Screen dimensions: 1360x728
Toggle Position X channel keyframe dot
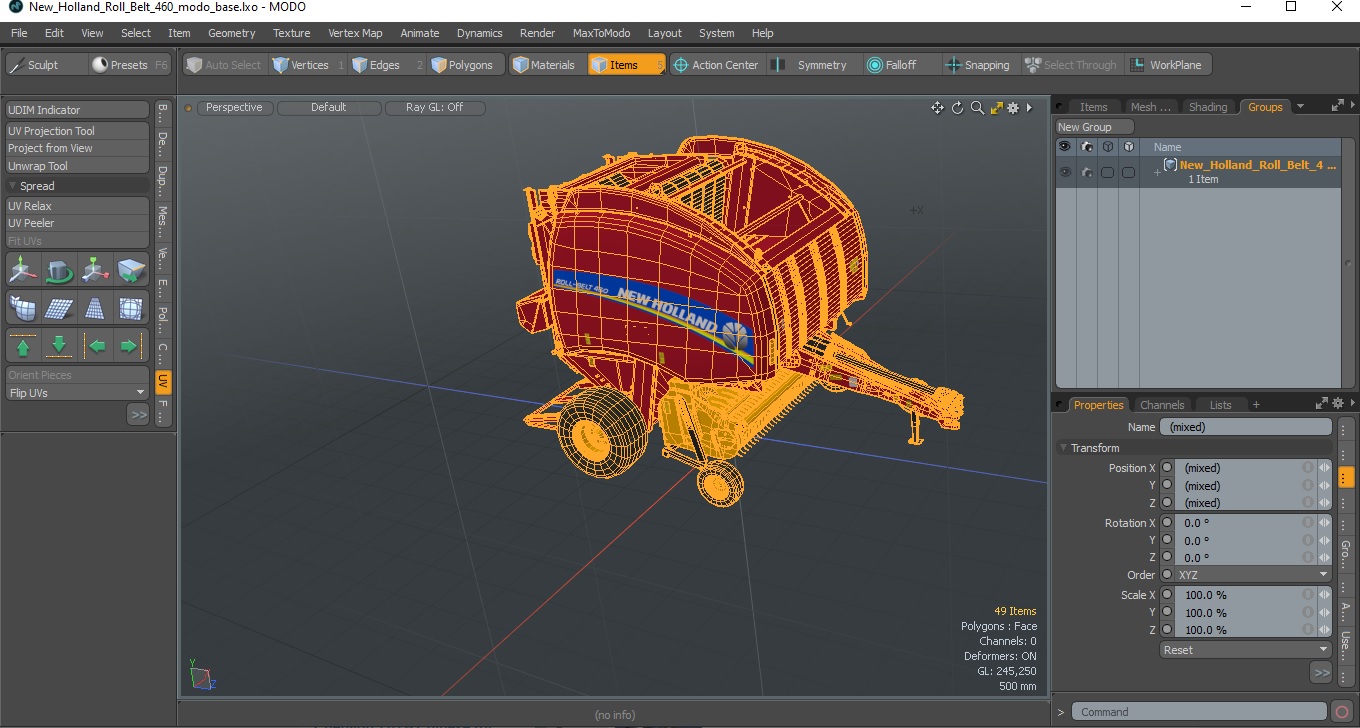pos(1167,468)
